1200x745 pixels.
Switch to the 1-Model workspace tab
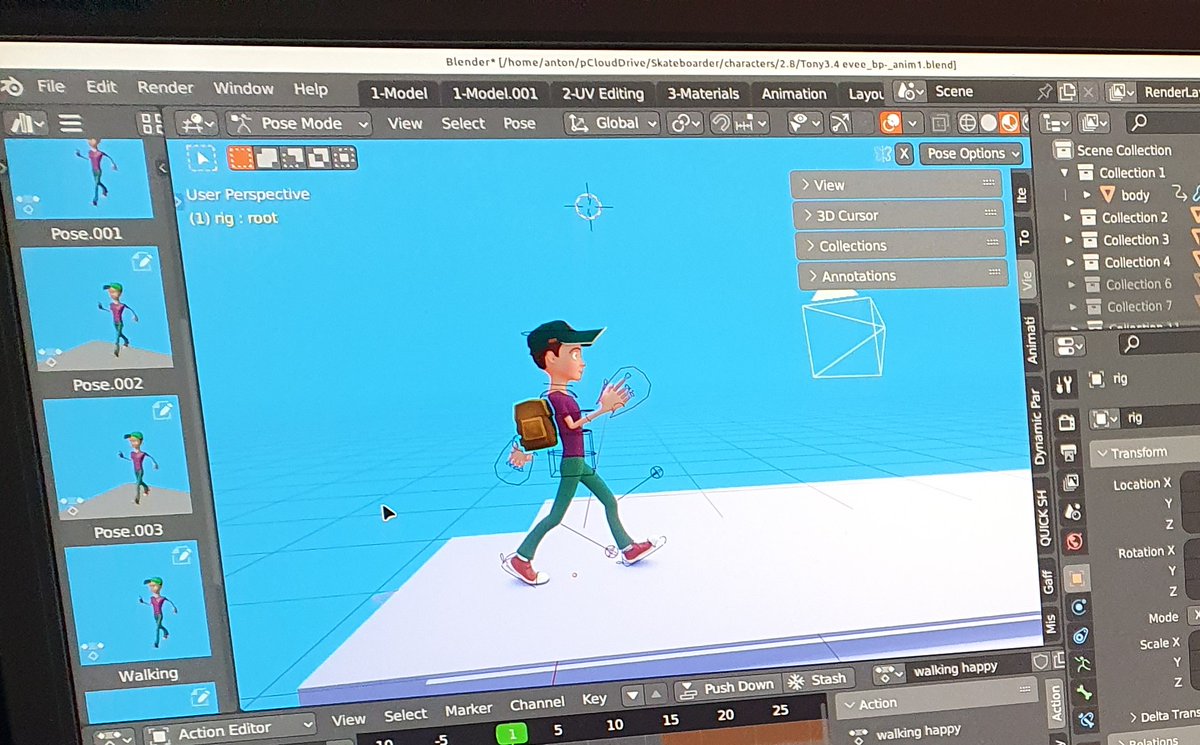(x=398, y=93)
